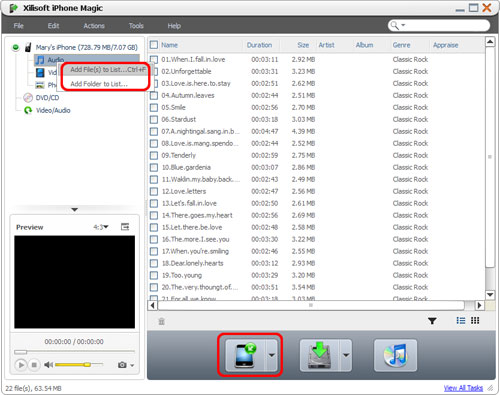Screen dimensions: 500x395
Task: Open the search options dropdown arrow
Action: coord(403,25)
